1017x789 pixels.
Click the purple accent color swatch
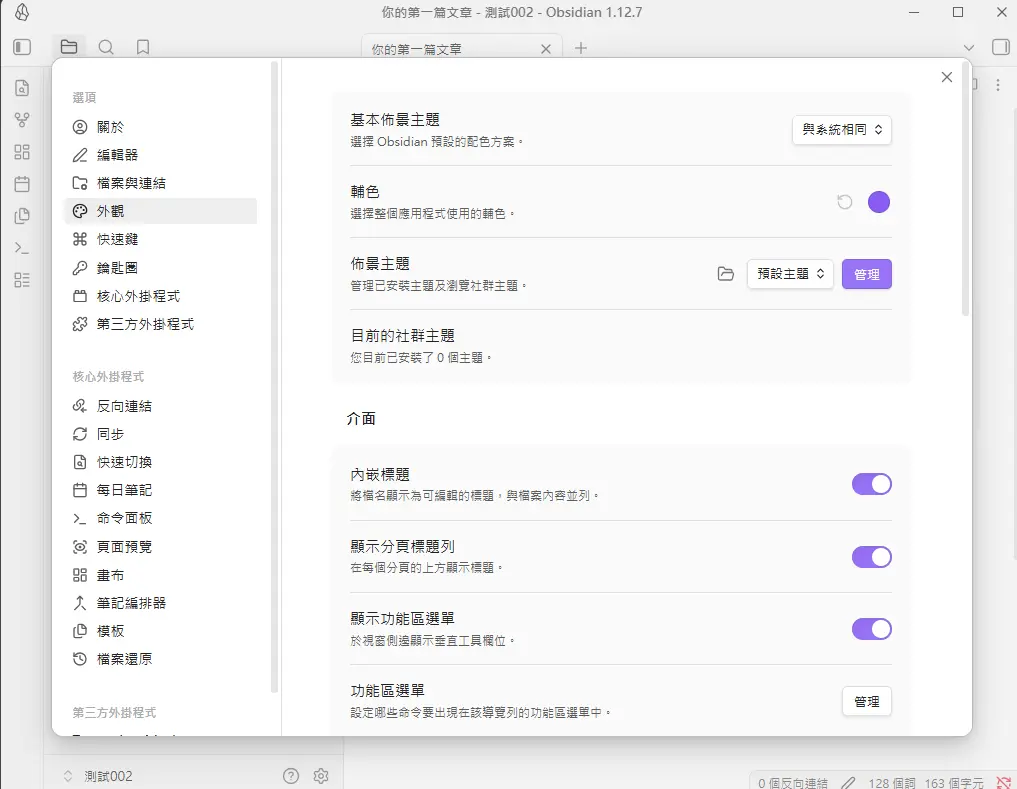coord(879,202)
